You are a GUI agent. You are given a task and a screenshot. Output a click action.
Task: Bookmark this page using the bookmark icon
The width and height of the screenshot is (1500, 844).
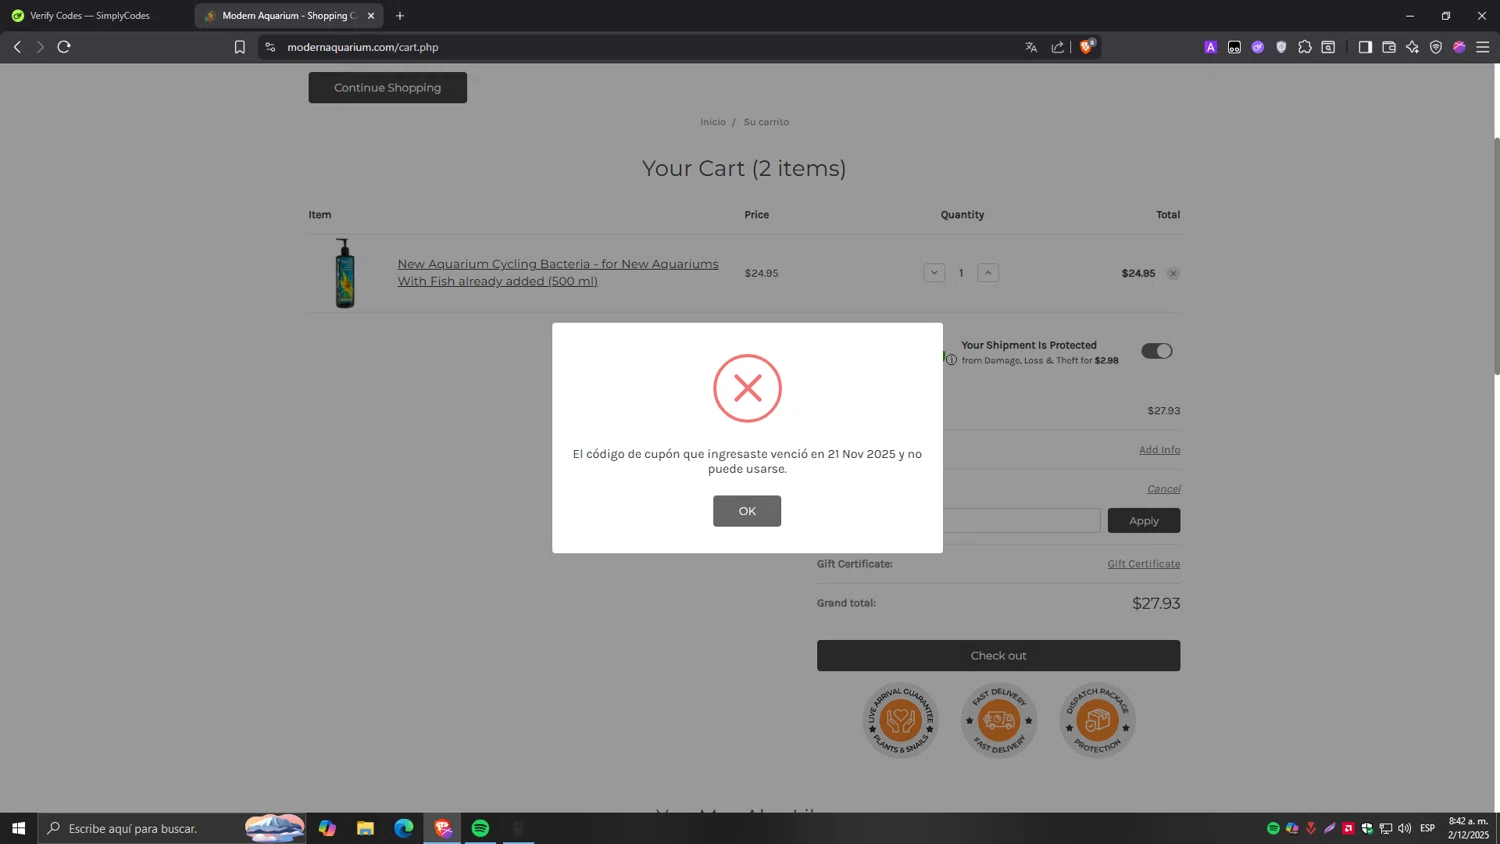coord(240,47)
